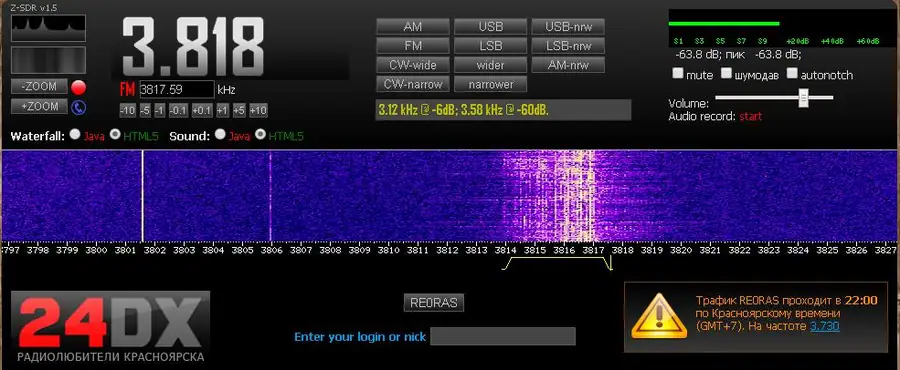Step frequency down by -1
Image resolution: width=900 pixels, height=370 pixels.
point(160,111)
